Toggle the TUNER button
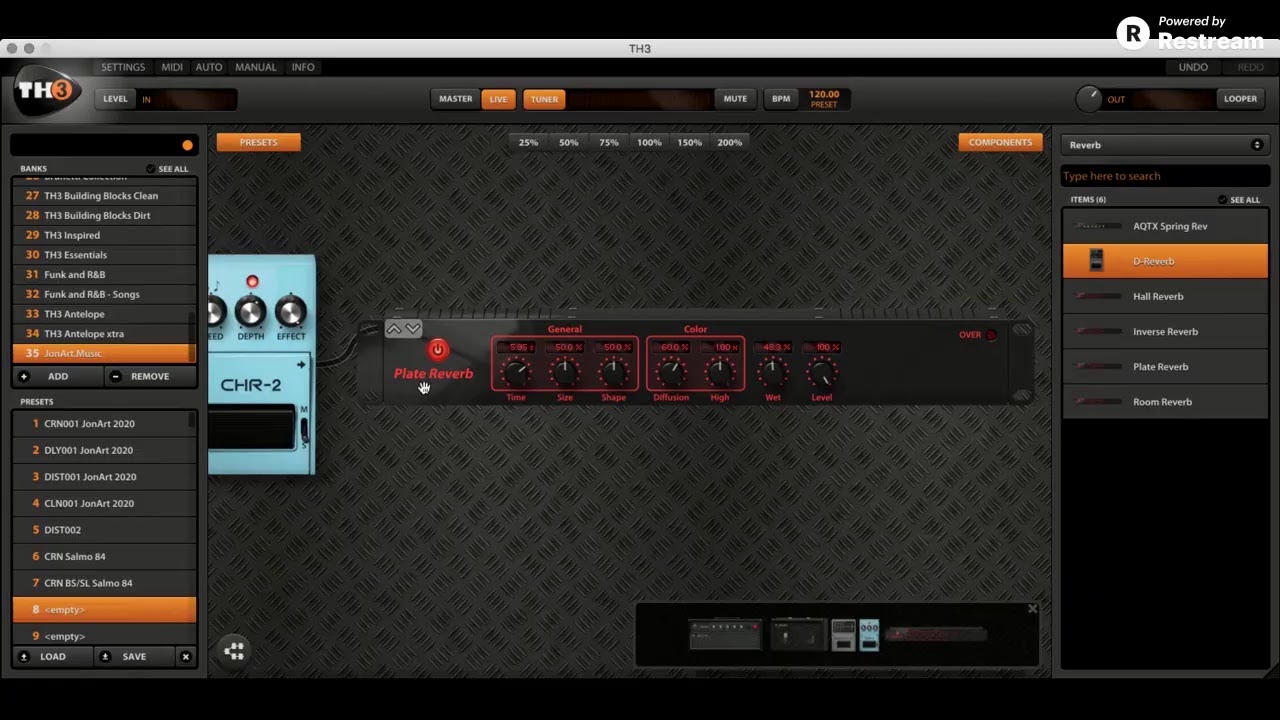 click(544, 99)
